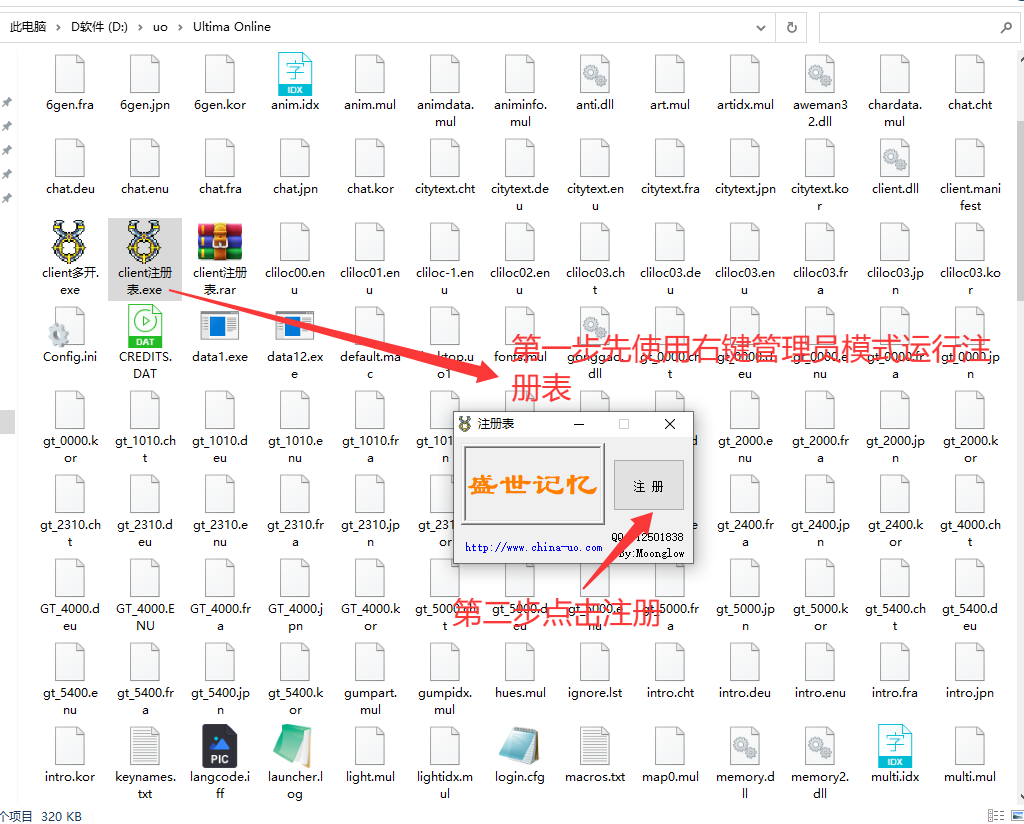Select the data12.exe file icon
Image resolution: width=1024 pixels, height=824 pixels.
coord(295,325)
